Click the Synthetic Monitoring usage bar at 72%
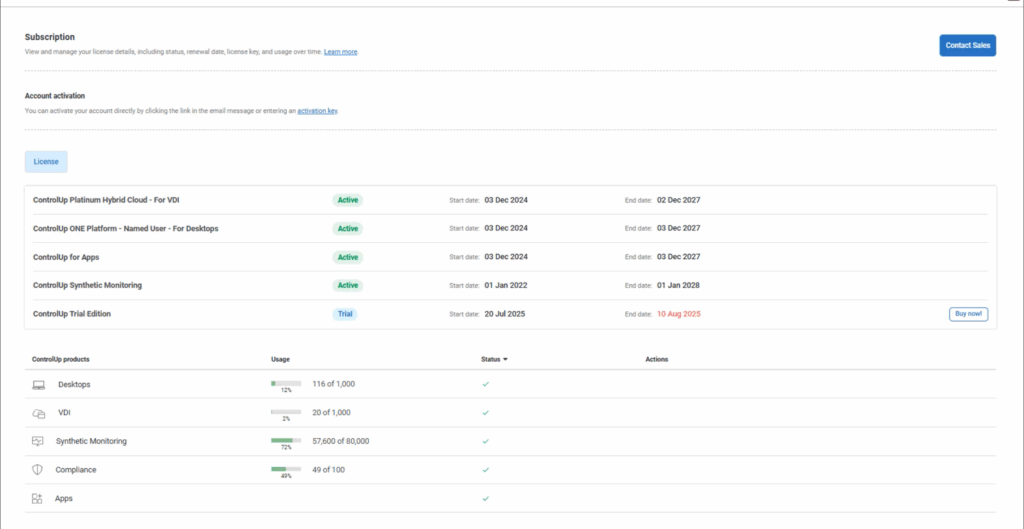Viewport: 1024px width, 529px height. pos(286,441)
